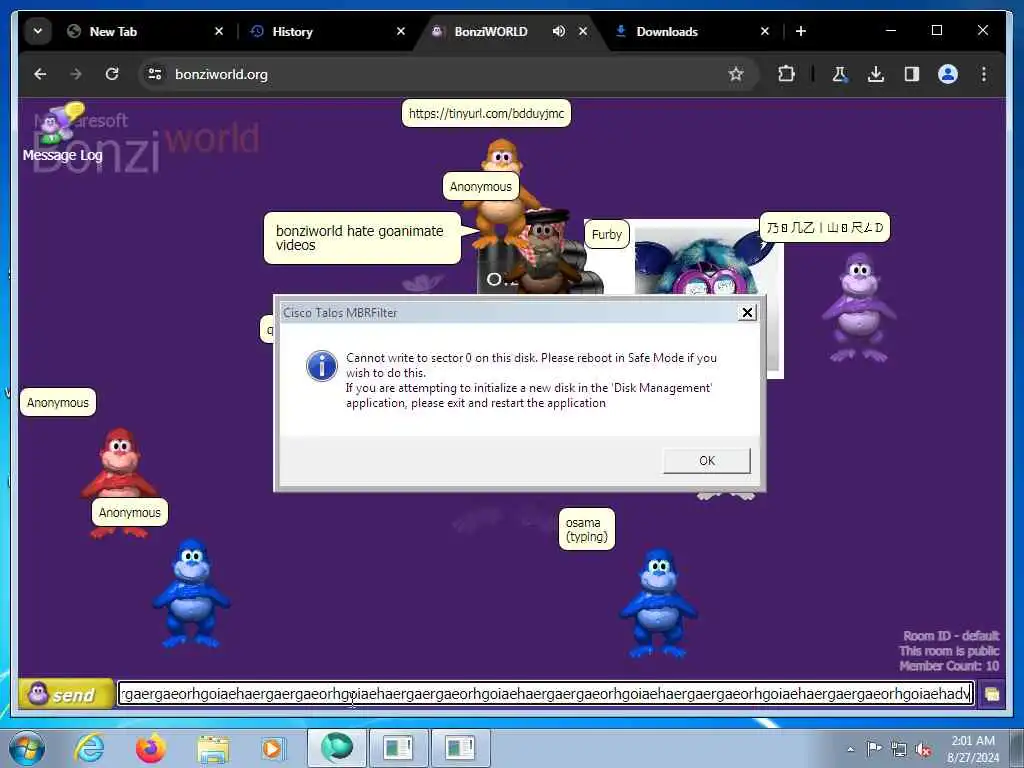Screen dimensions: 1024x768
Task: Bookmark this page with the star icon
Action: point(736,74)
